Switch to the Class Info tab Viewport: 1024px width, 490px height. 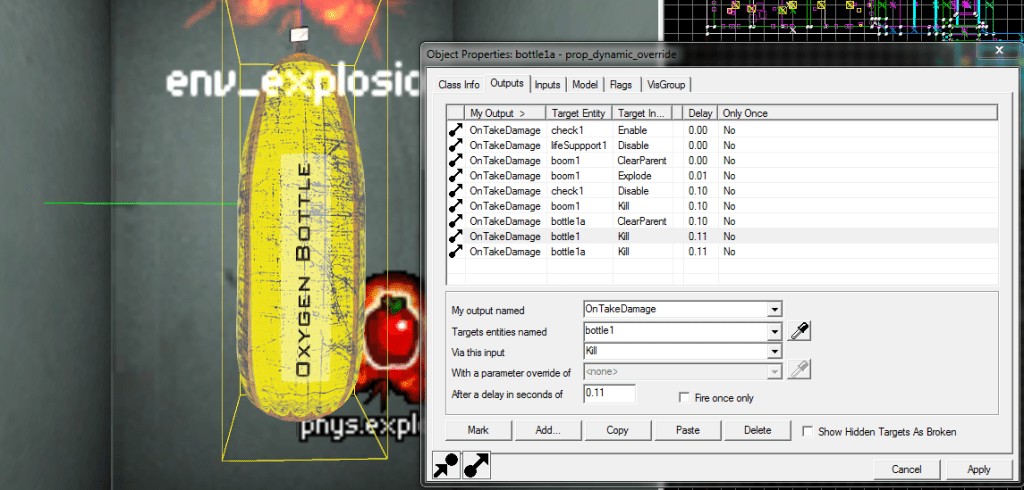point(459,84)
